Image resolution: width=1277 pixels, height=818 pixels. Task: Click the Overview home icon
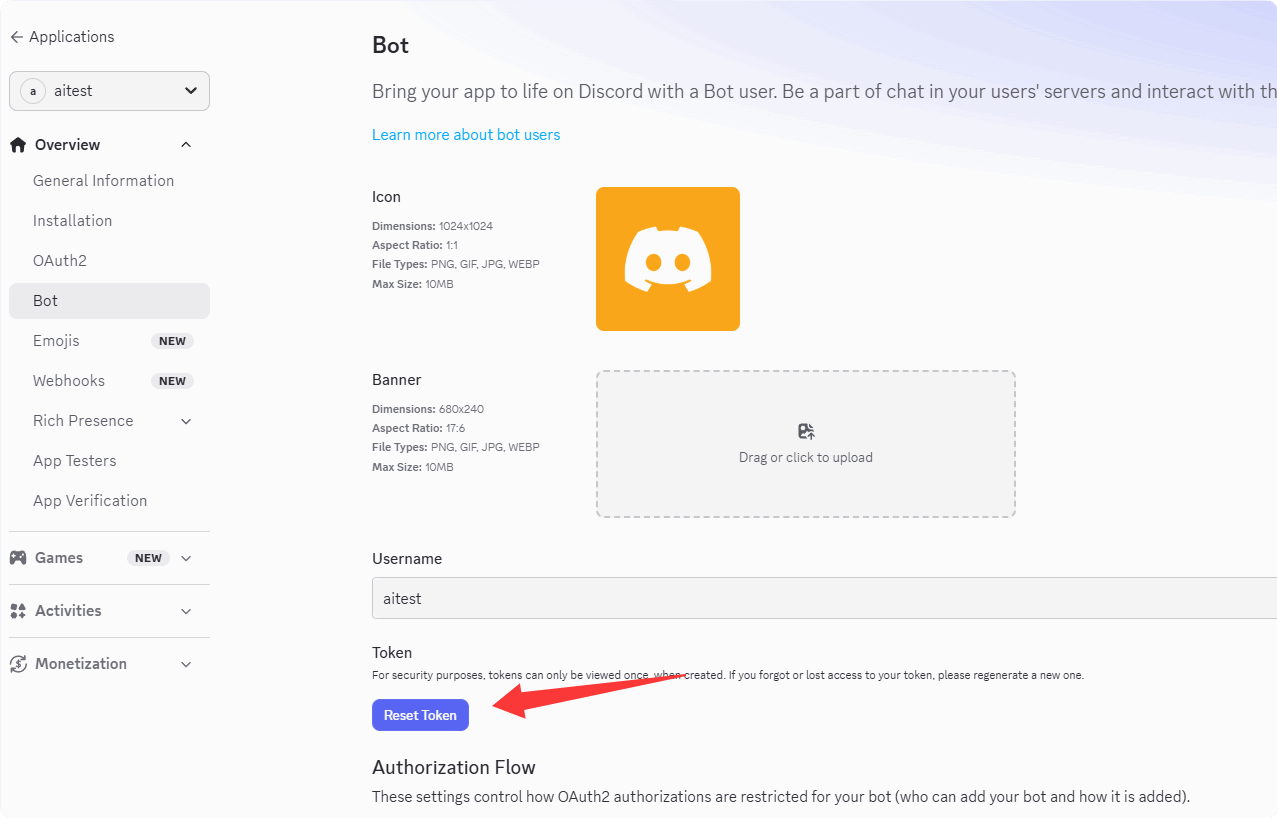(18, 145)
